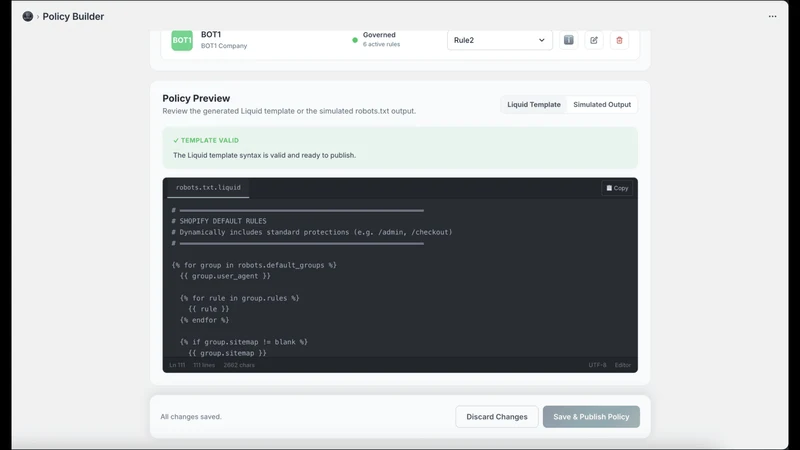Click Discard Changes
The image size is (800, 450).
(x=496, y=417)
